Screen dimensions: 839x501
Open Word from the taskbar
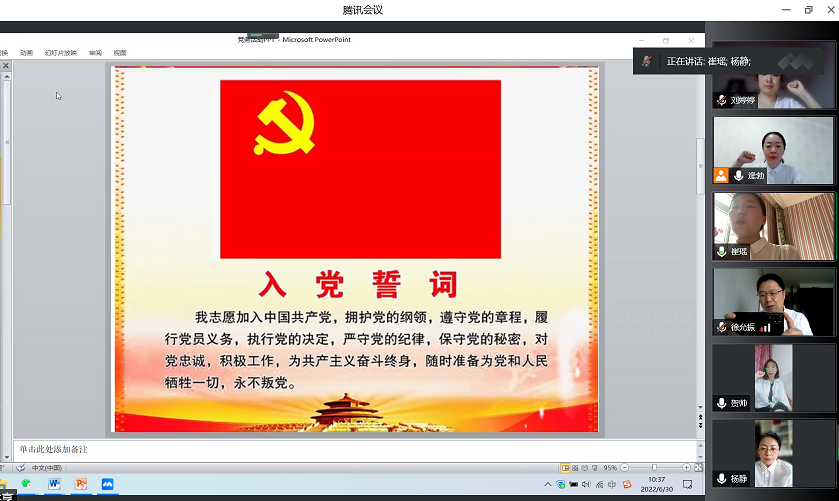click(x=54, y=484)
